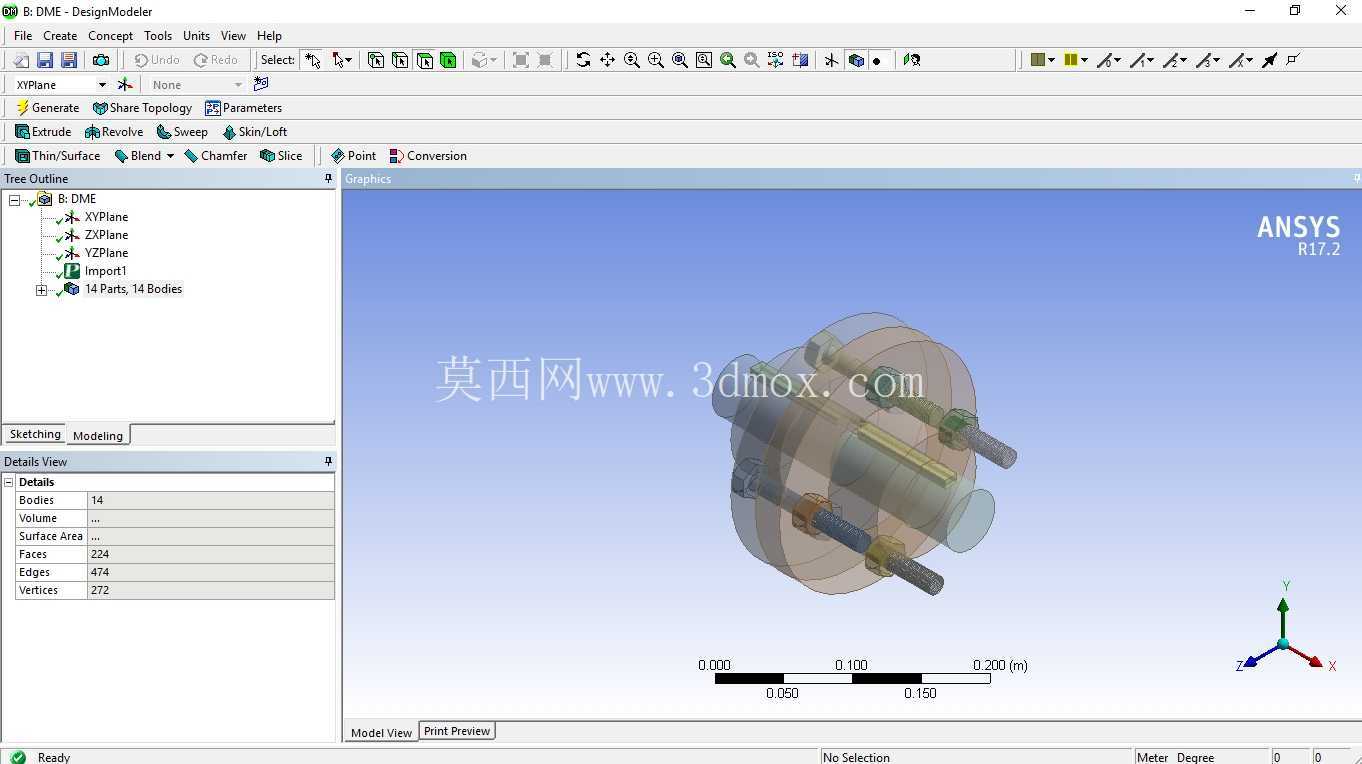1362x764 pixels.
Task: Expand the 14 Parts, 14 Bodies node
Action: 41,290
